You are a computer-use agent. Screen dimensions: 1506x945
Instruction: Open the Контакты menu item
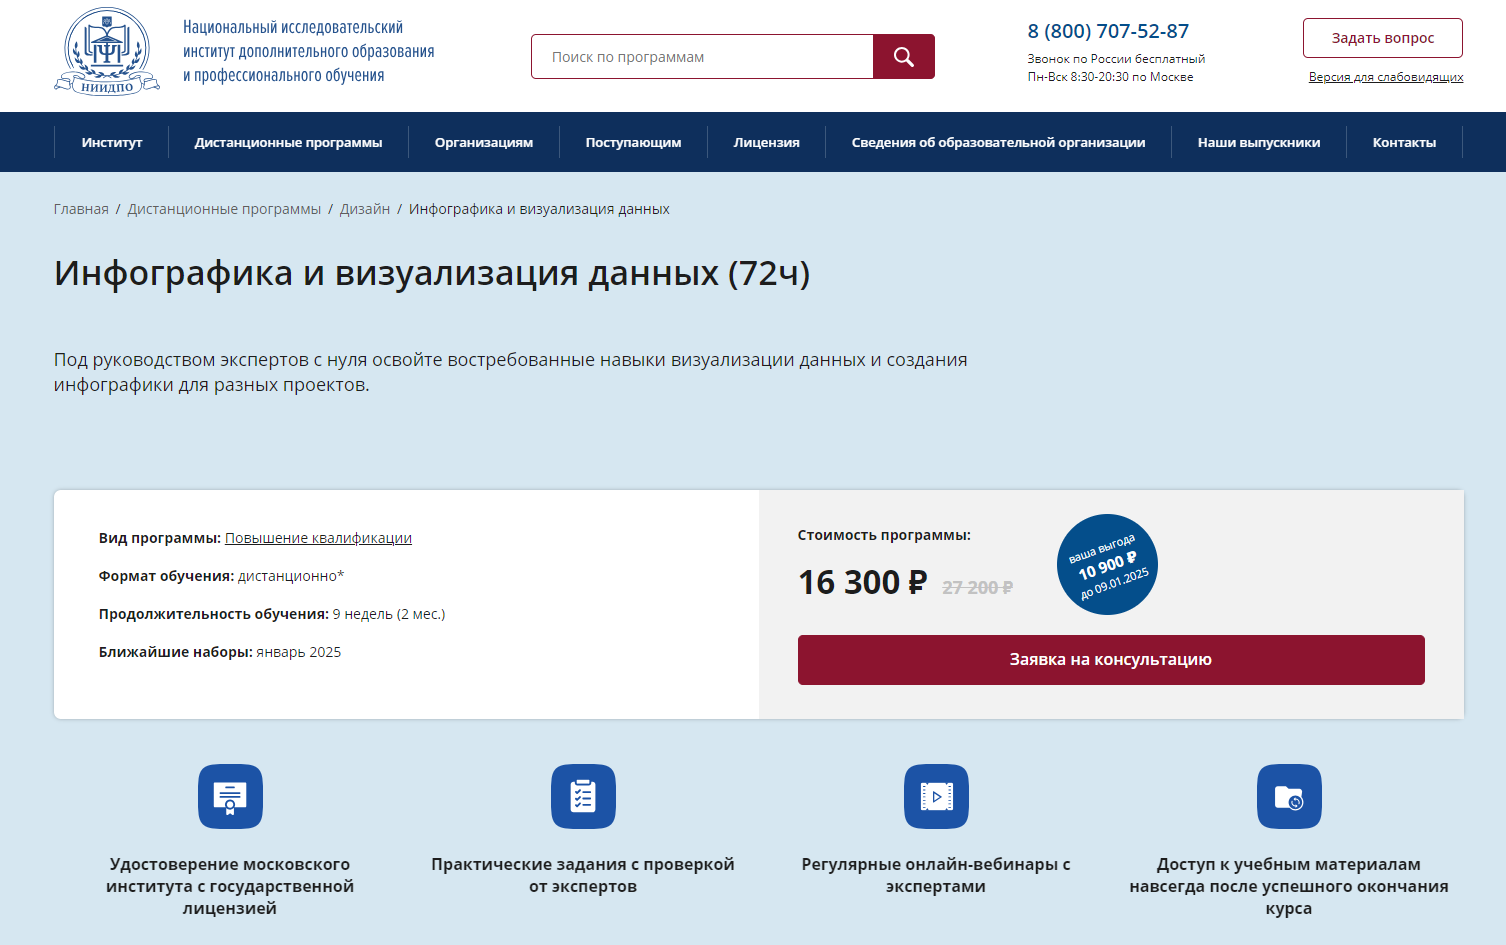[1405, 142]
